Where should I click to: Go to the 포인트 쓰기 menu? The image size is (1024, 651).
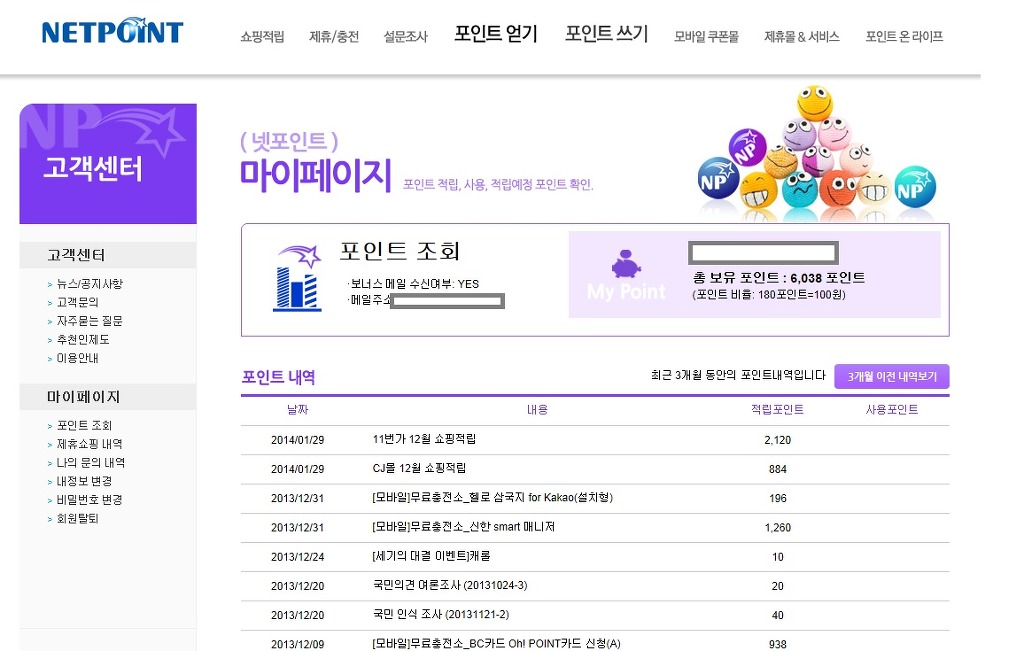(x=606, y=34)
